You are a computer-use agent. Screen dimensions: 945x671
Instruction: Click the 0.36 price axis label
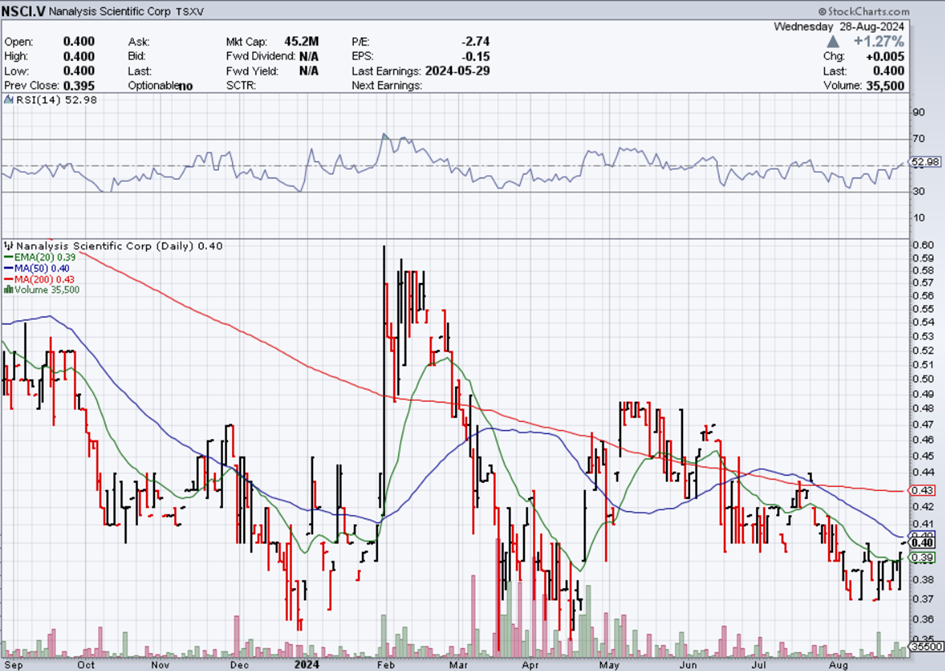(x=923, y=619)
